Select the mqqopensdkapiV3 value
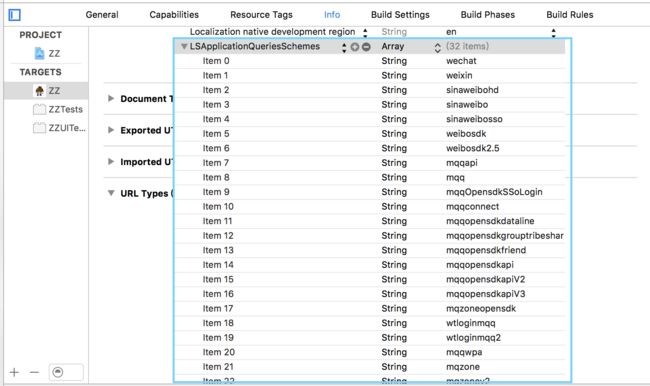 (x=486, y=294)
